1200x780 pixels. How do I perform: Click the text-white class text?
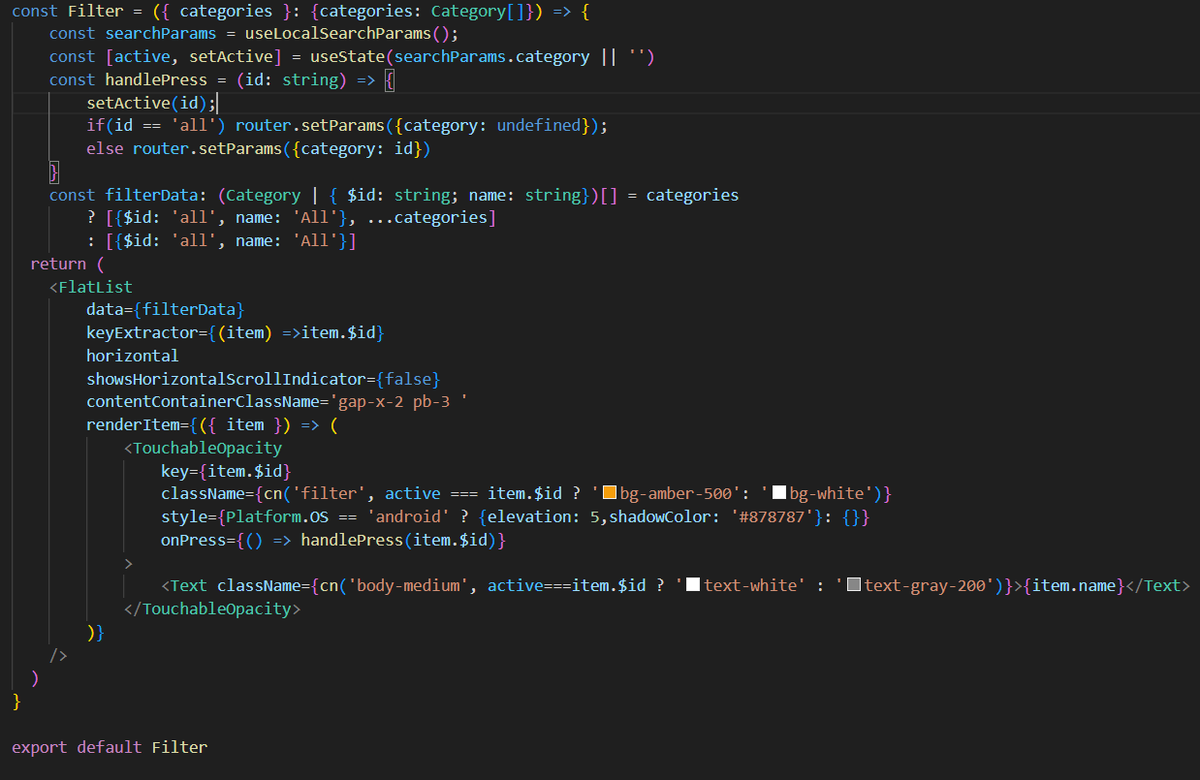coord(750,585)
